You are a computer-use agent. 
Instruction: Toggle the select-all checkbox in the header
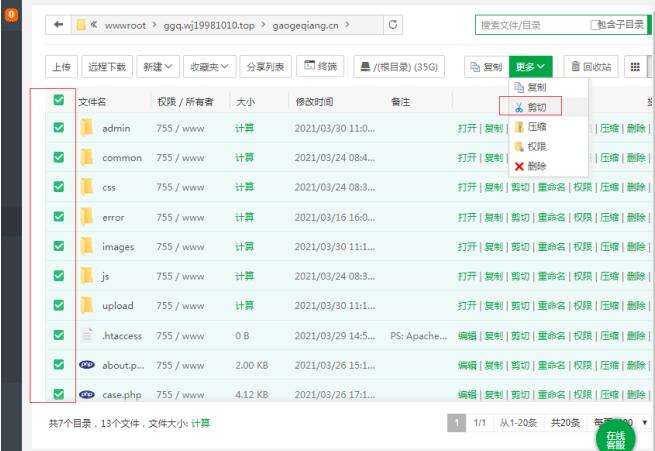[x=59, y=100]
